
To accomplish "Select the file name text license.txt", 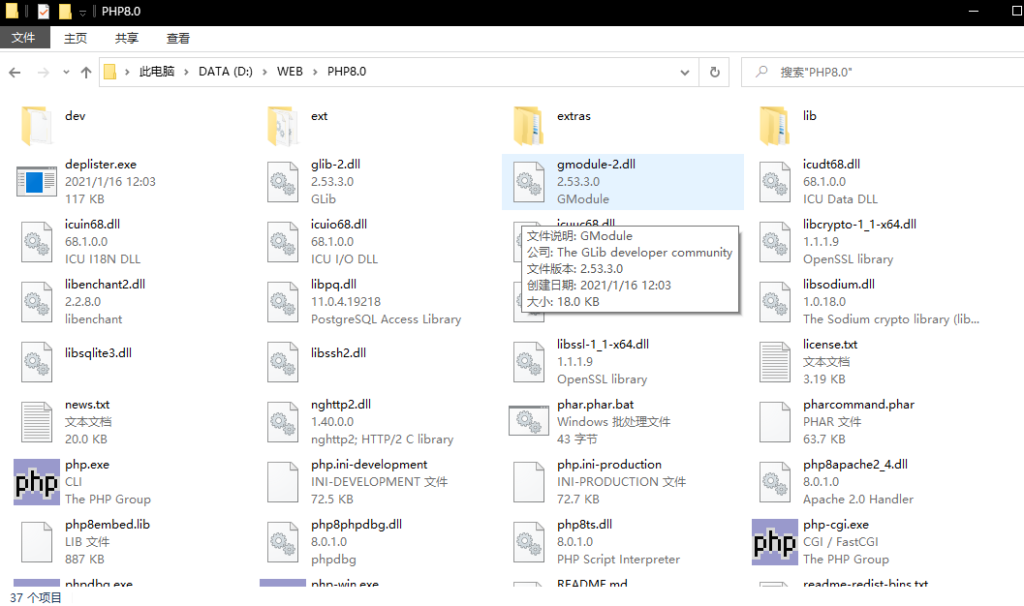I will [830, 345].
